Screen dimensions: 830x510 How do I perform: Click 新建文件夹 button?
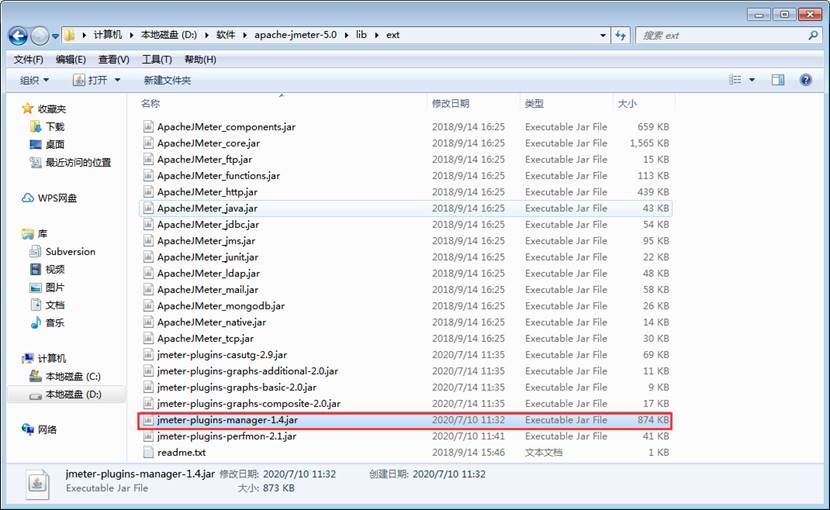[x=167, y=80]
